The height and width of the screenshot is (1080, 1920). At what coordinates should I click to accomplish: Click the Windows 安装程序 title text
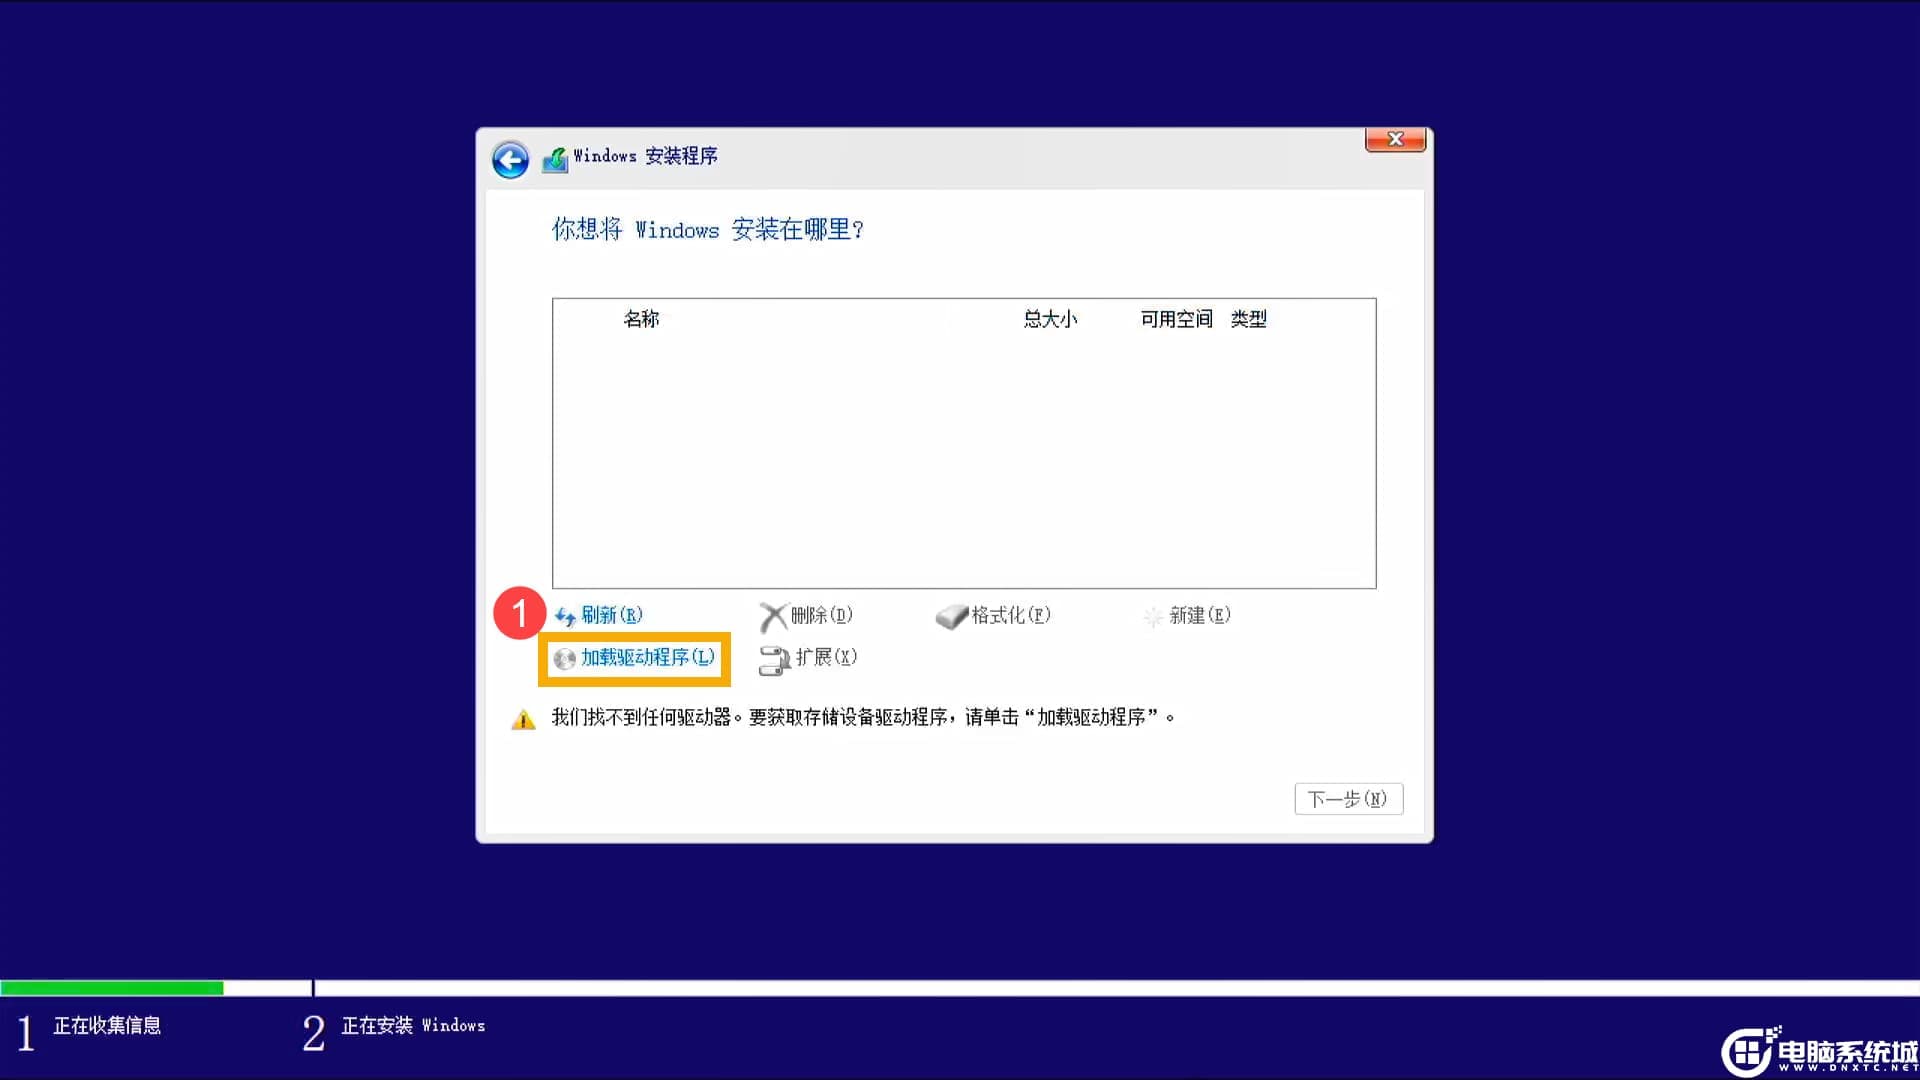pos(645,156)
